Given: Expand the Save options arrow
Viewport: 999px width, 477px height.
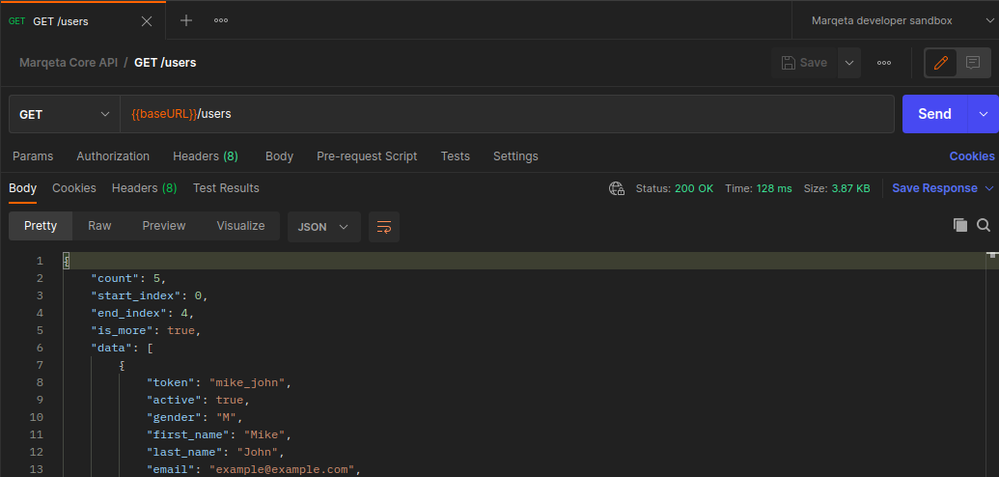Looking at the screenshot, I should click(849, 62).
